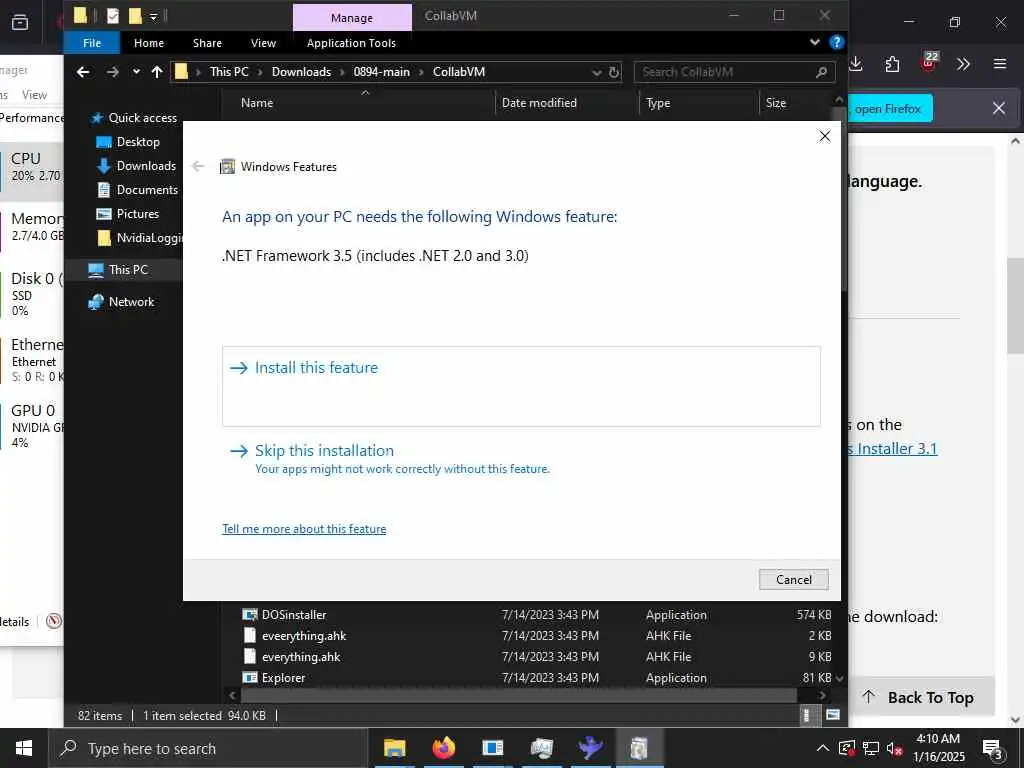The height and width of the screenshot is (768, 1024).
Task: Open the Firefox hamburger menu
Action: 1000,64
